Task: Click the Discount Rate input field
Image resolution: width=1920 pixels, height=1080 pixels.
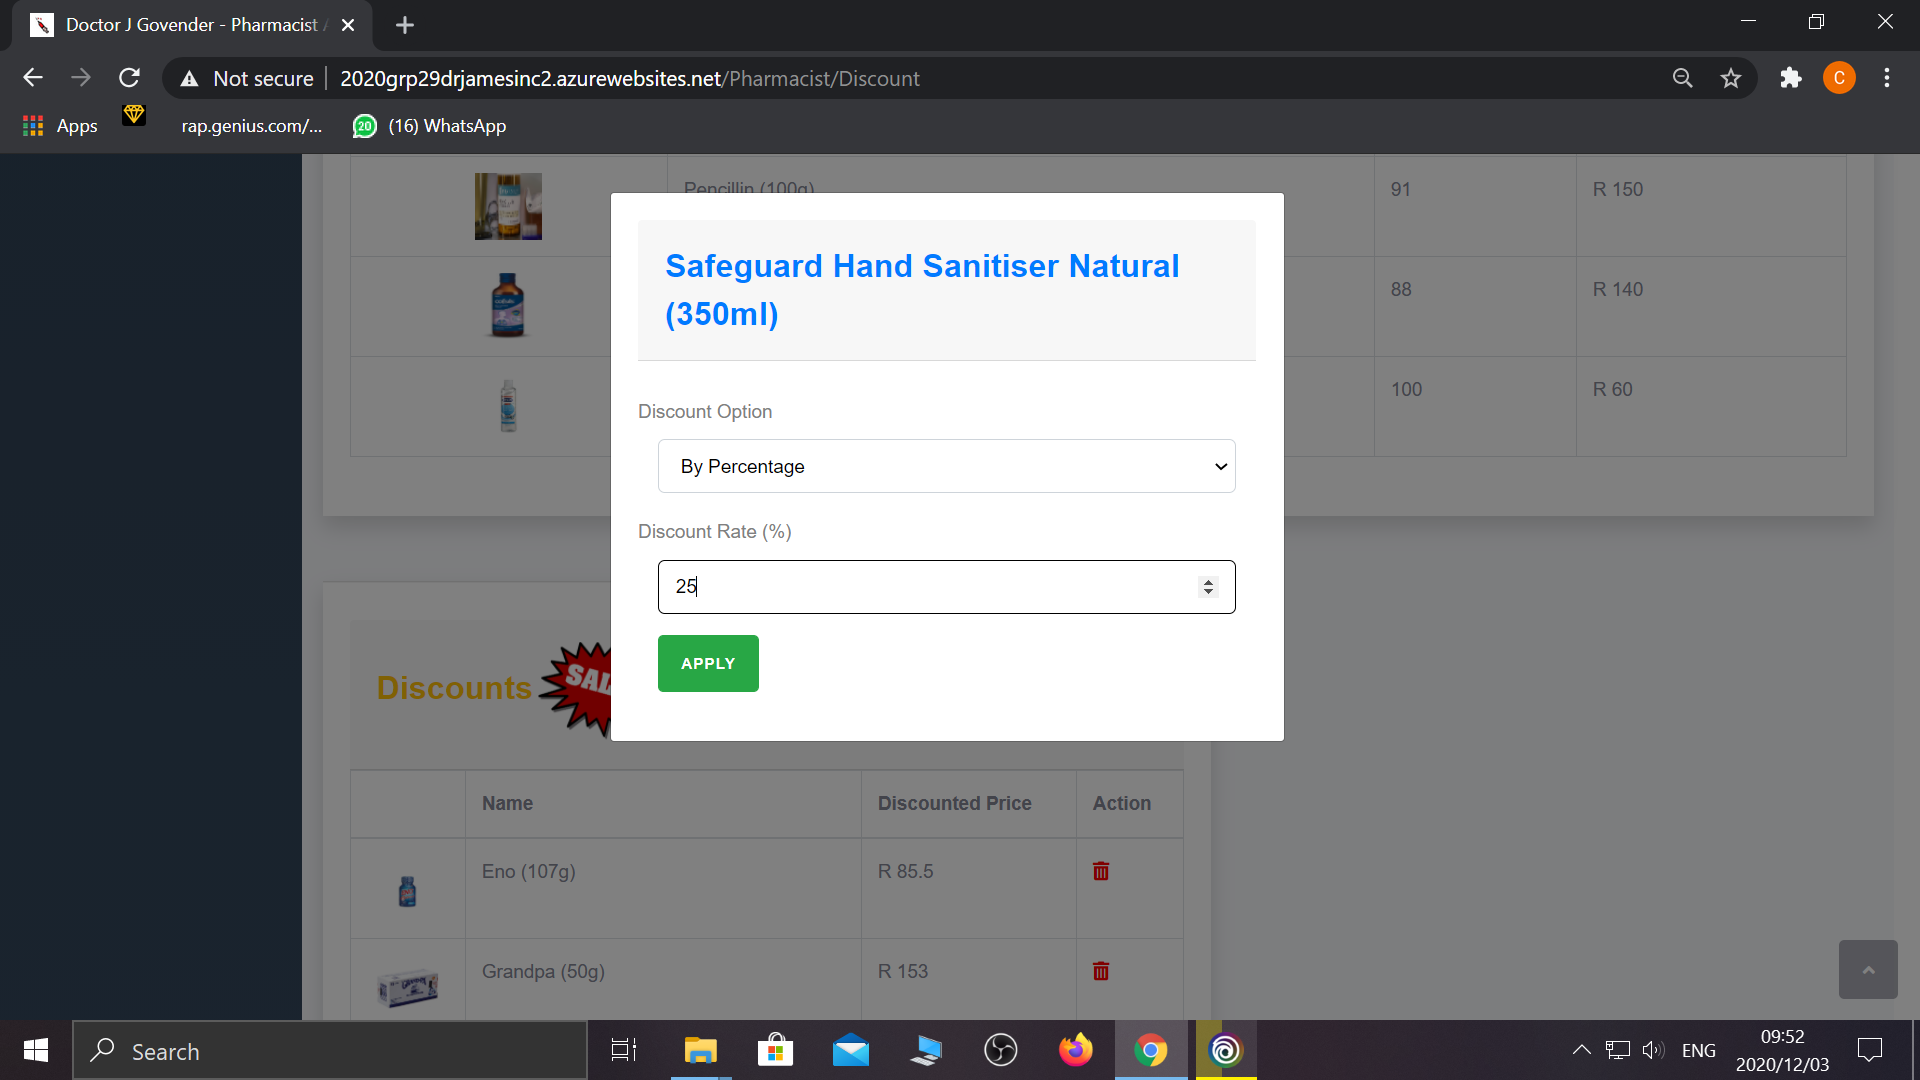Action: click(x=930, y=587)
